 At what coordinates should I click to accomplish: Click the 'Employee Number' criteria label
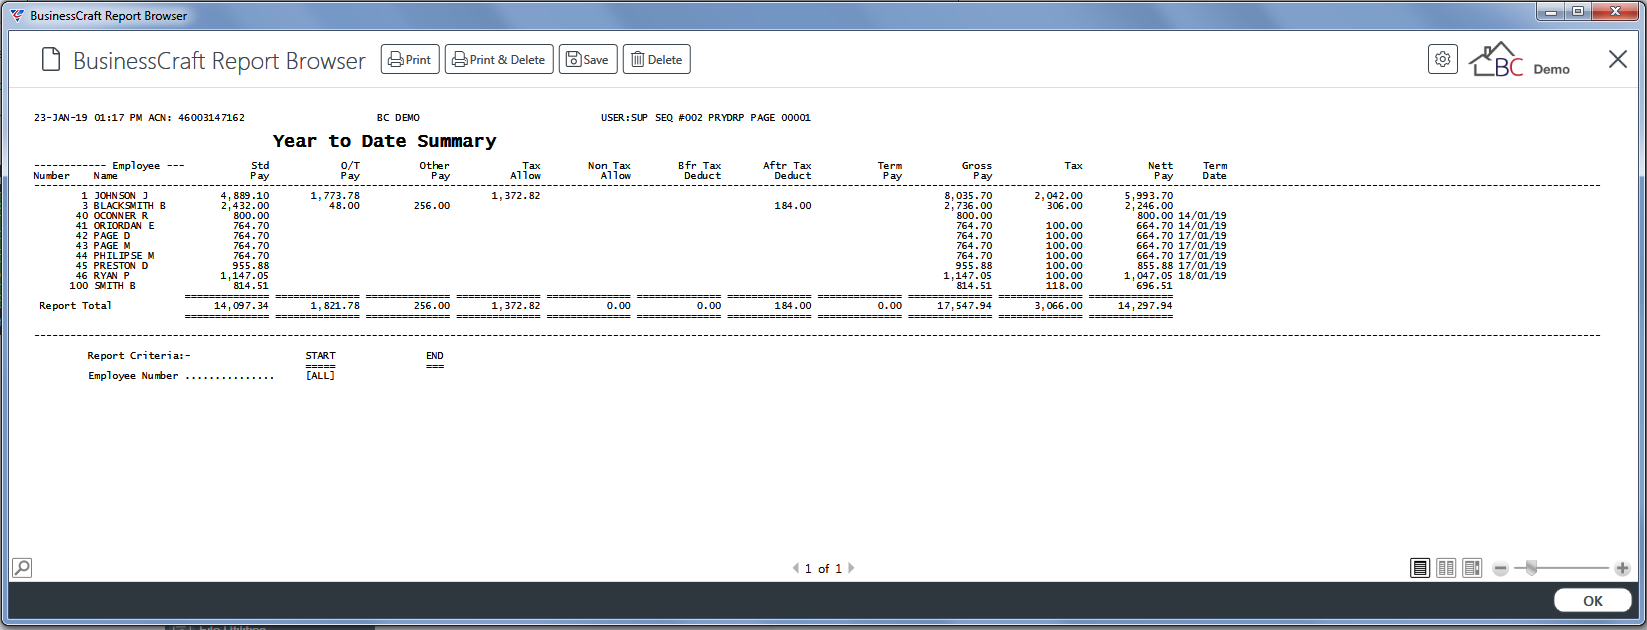coord(133,376)
